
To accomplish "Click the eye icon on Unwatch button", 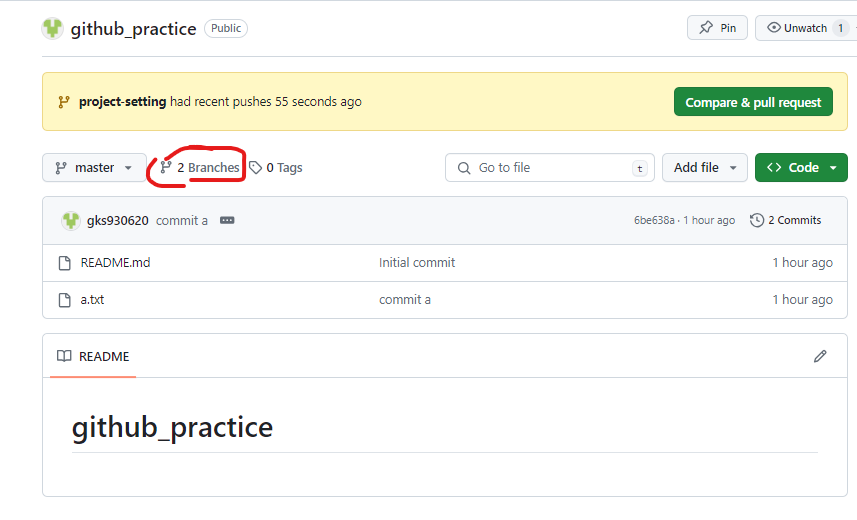I will 773,27.
